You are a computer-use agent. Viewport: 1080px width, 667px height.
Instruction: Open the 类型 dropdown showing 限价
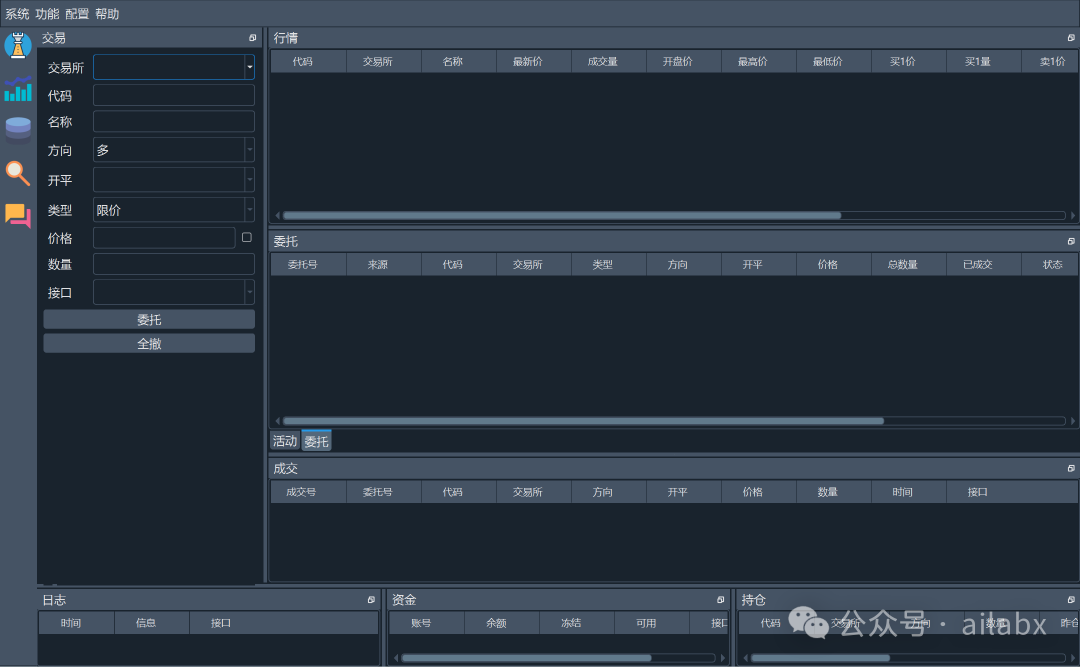click(x=174, y=210)
